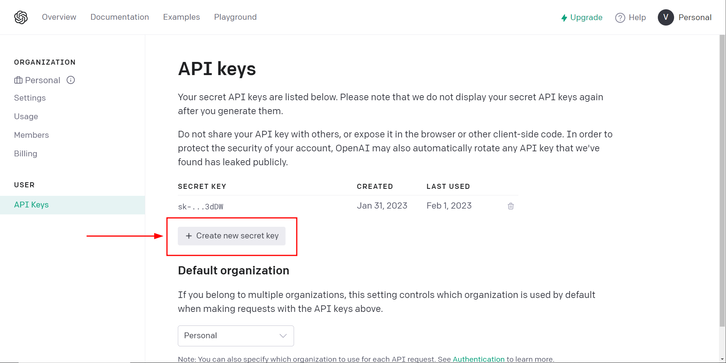Click the briefcase icon beside Personal organization

click(x=18, y=80)
